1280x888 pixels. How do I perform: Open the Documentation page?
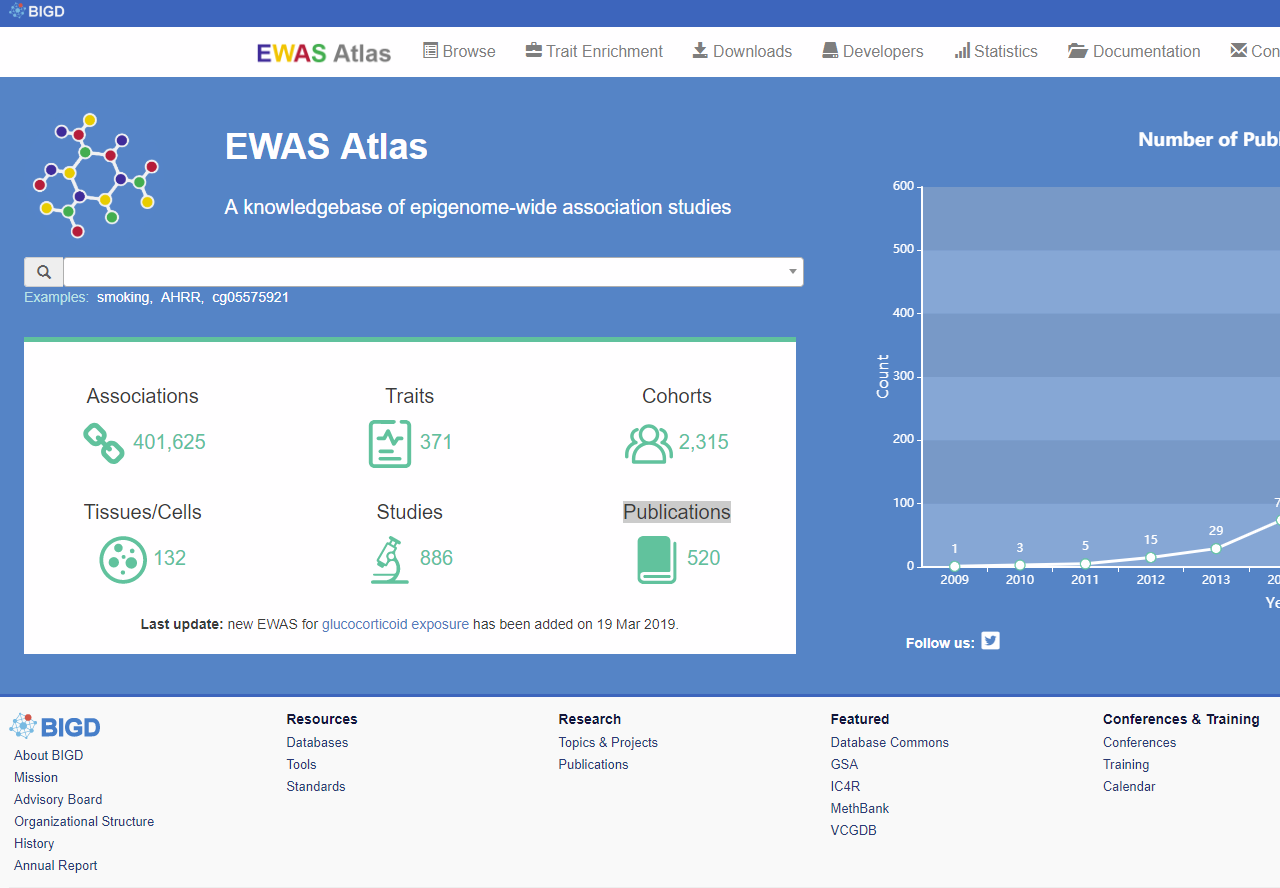pyautogui.click(x=1134, y=51)
